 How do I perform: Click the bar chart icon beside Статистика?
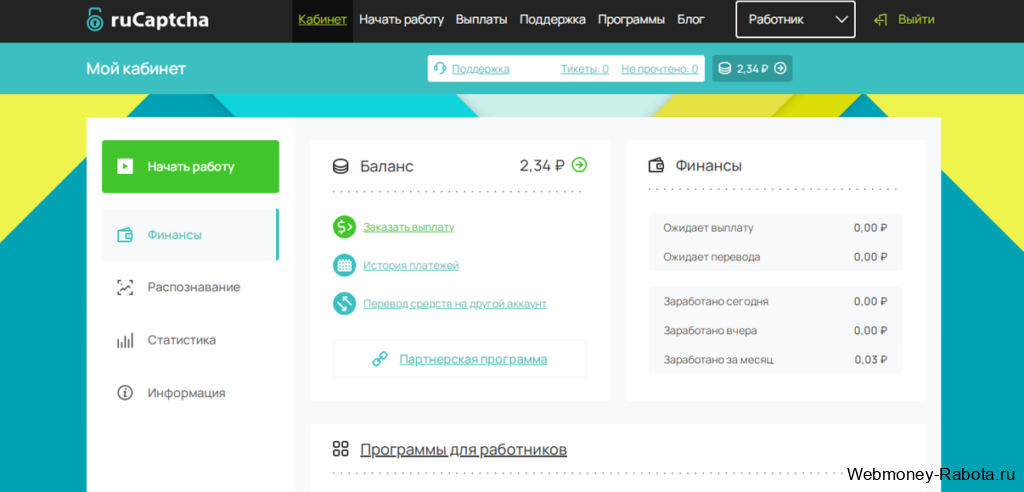(x=125, y=340)
